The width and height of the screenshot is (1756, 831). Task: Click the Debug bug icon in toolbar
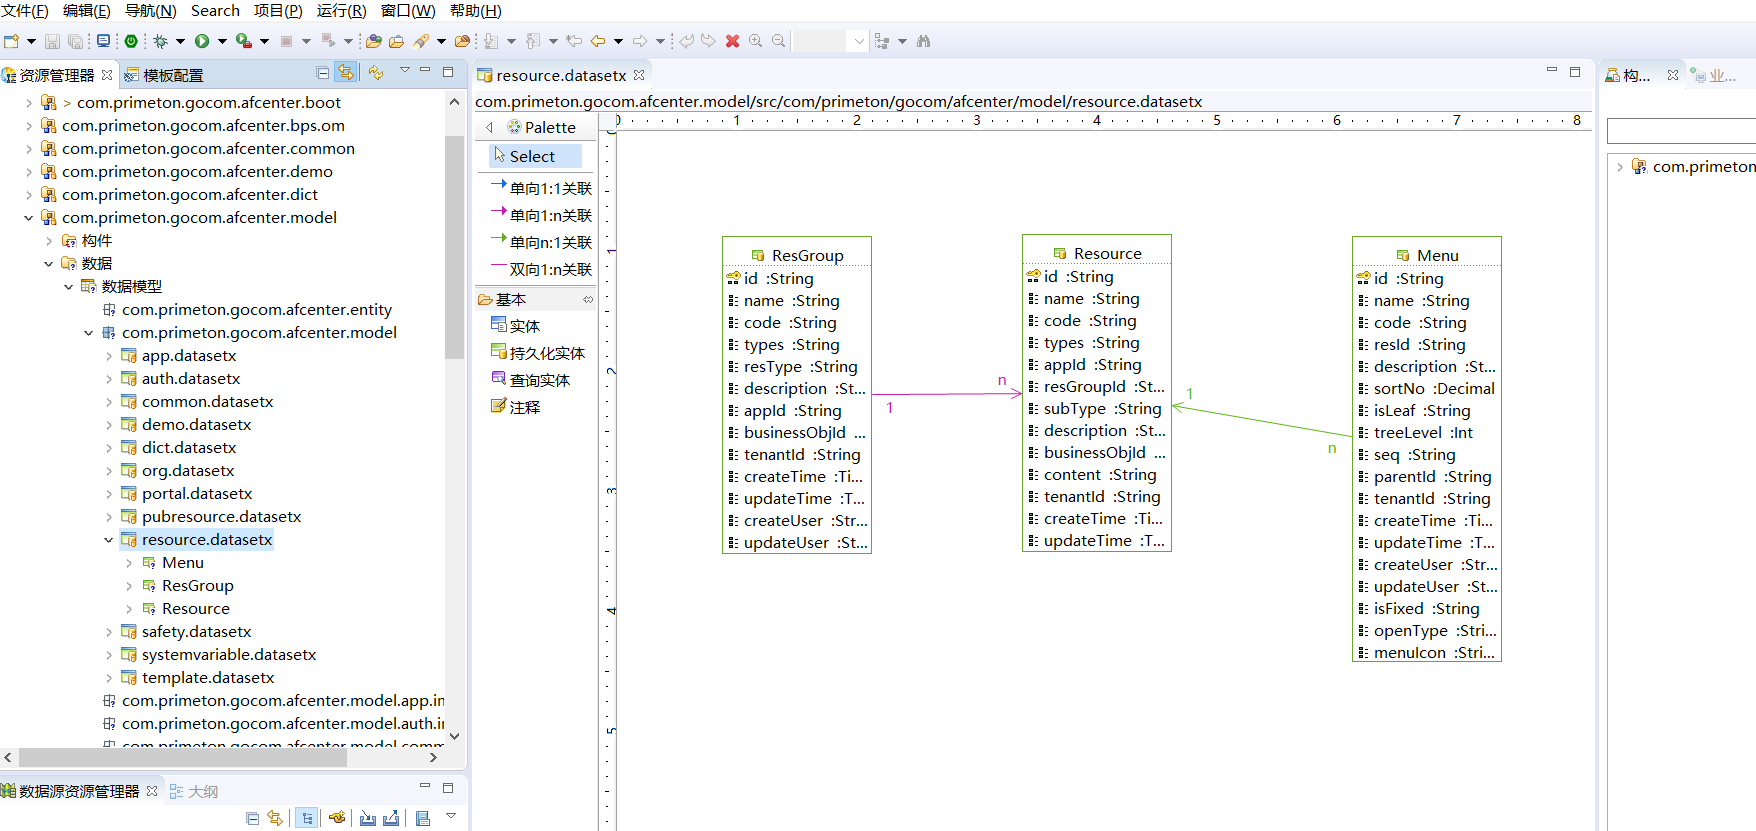click(160, 41)
